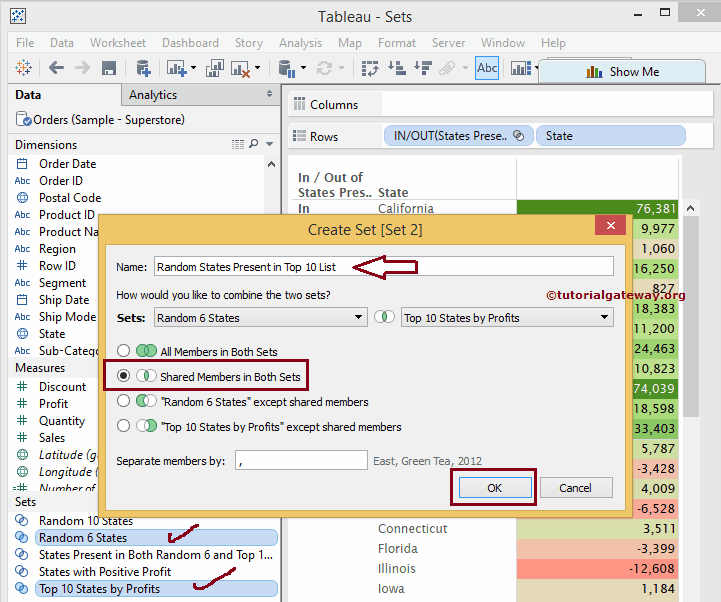Select Shared Members in Both Sets option
Image resolution: width=721 pixels, height=602 pixels.
124,377
